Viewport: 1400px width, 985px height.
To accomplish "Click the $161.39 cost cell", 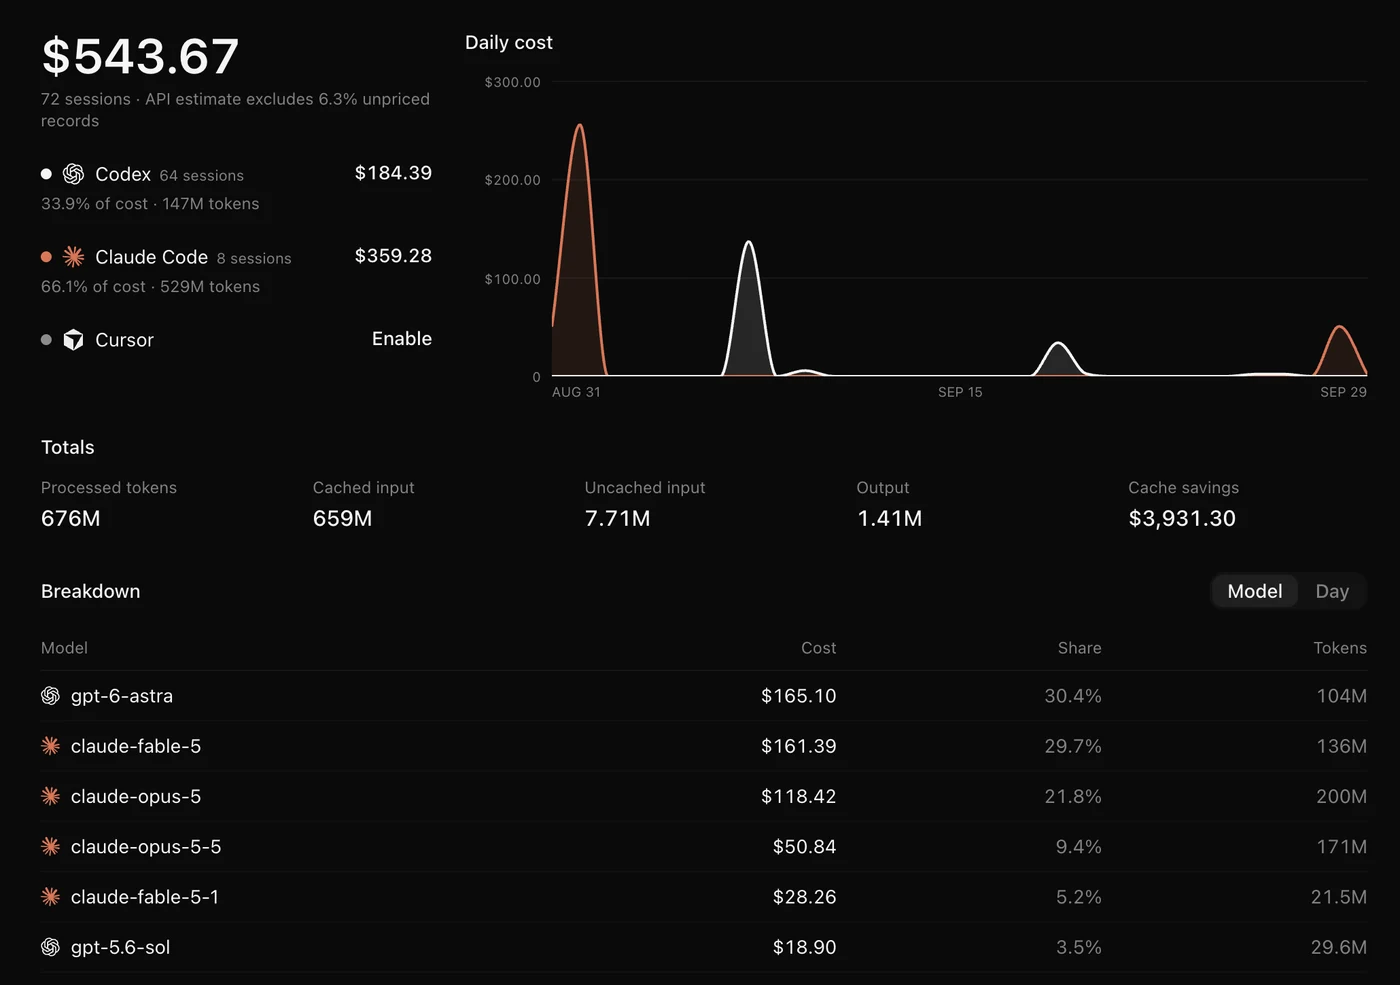I will coord(798,746).
